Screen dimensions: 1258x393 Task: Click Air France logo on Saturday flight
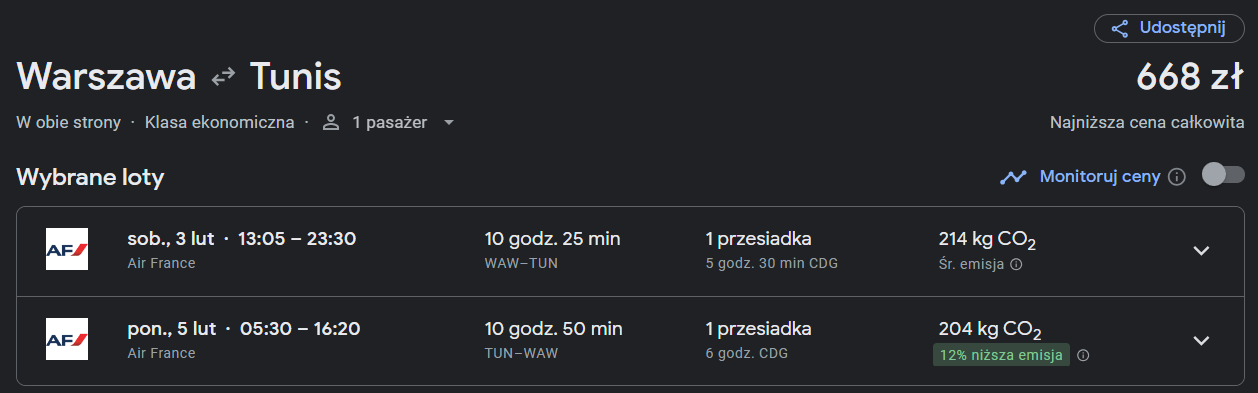67,250
